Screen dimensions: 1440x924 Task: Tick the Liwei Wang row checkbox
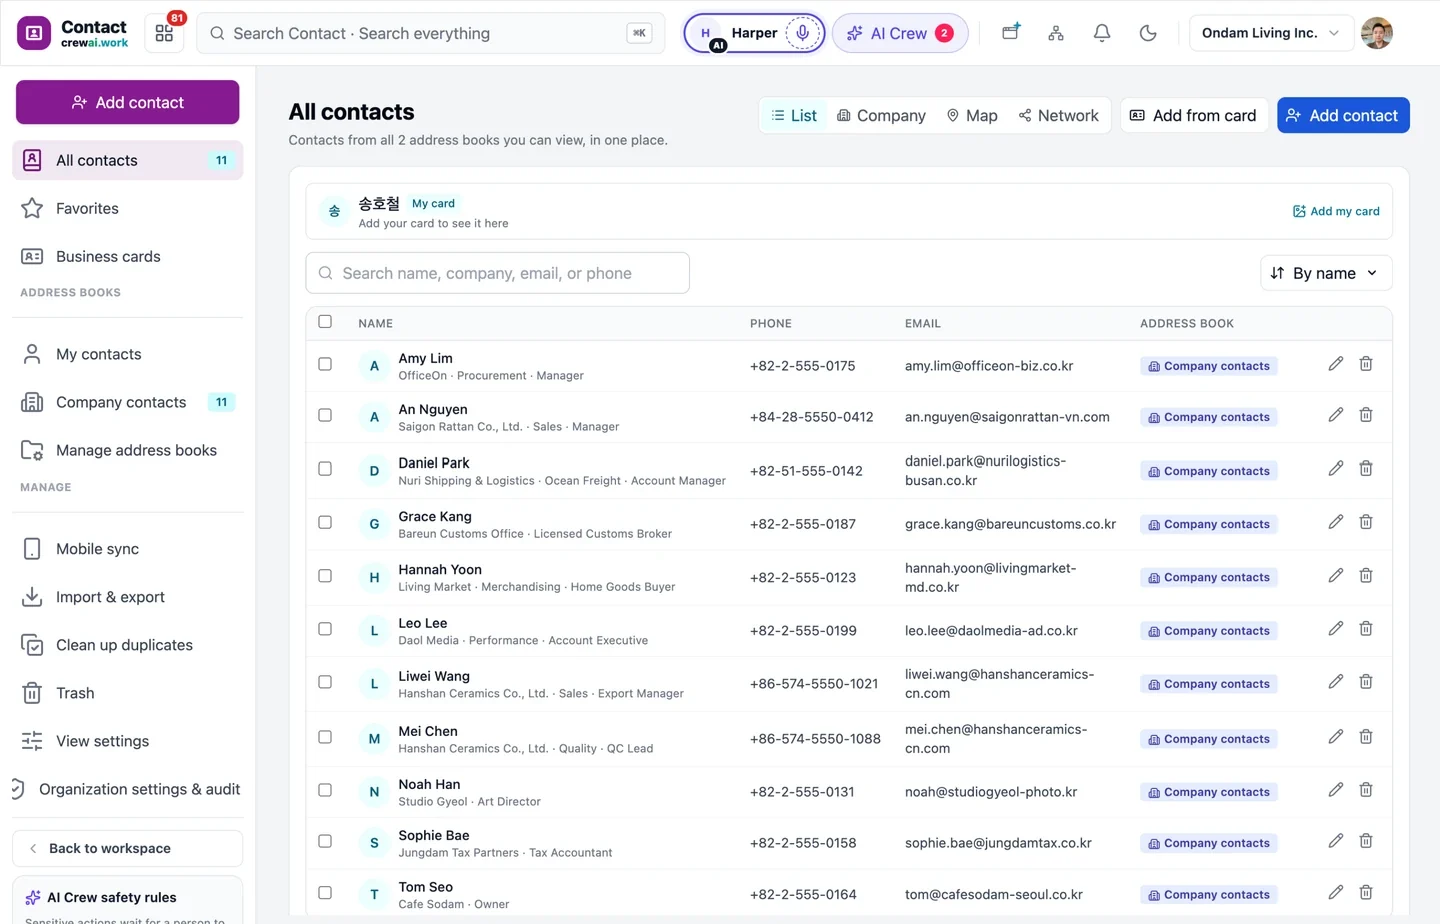(x=325, y=682)
